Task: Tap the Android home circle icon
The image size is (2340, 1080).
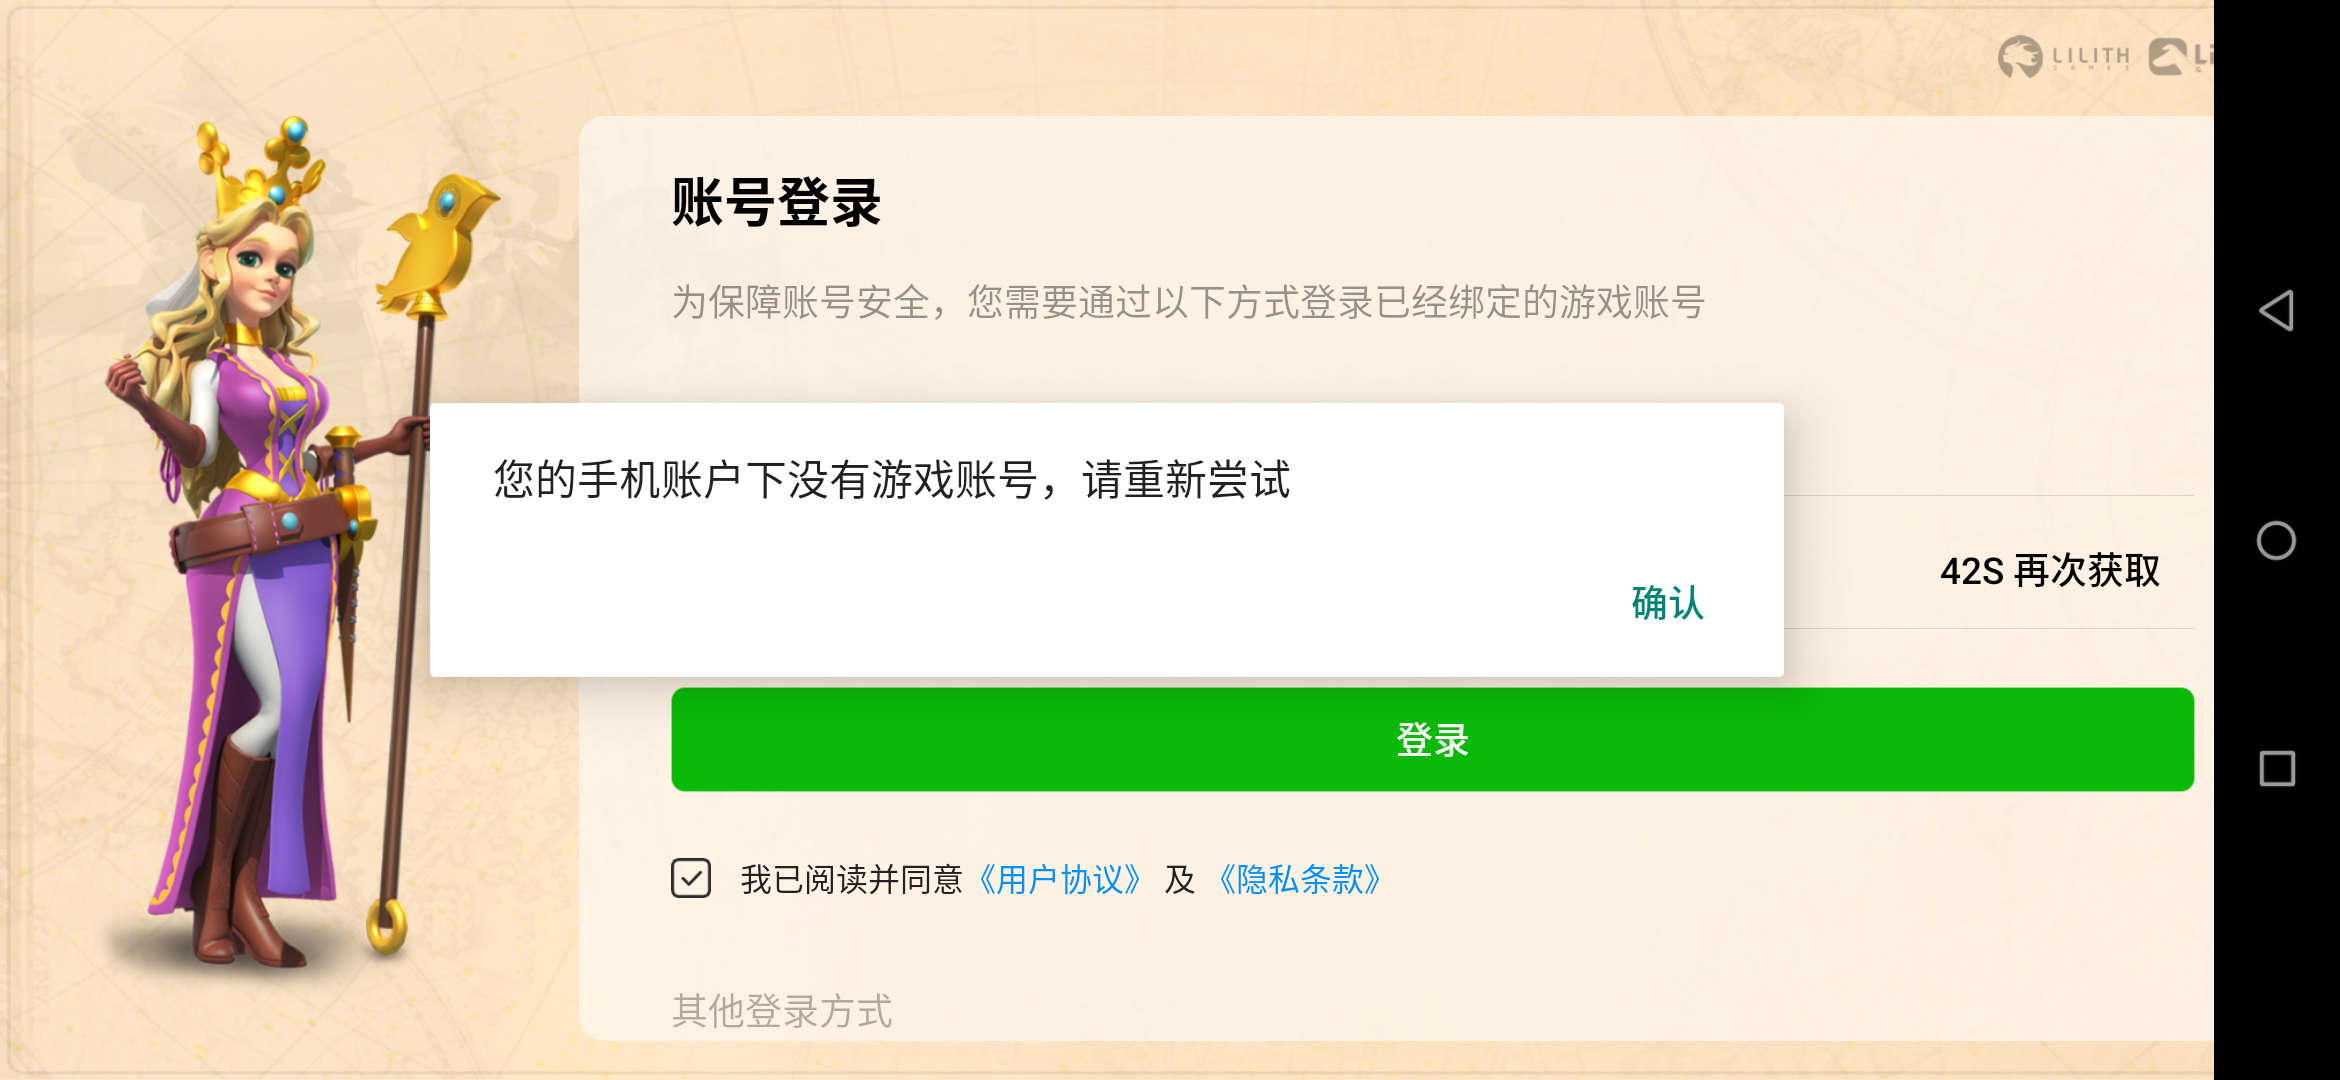Action: tap(2276, 541)
